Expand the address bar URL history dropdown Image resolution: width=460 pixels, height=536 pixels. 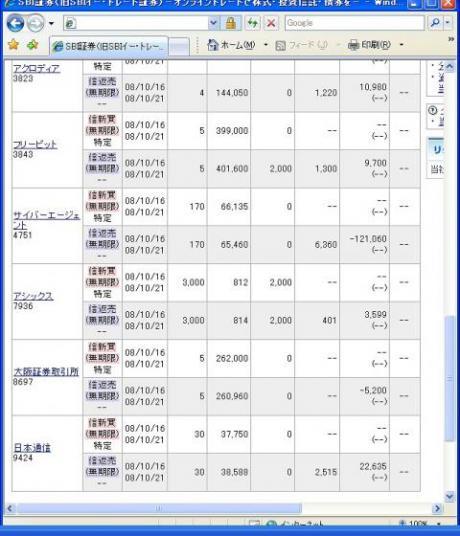[x=214, y=24]
